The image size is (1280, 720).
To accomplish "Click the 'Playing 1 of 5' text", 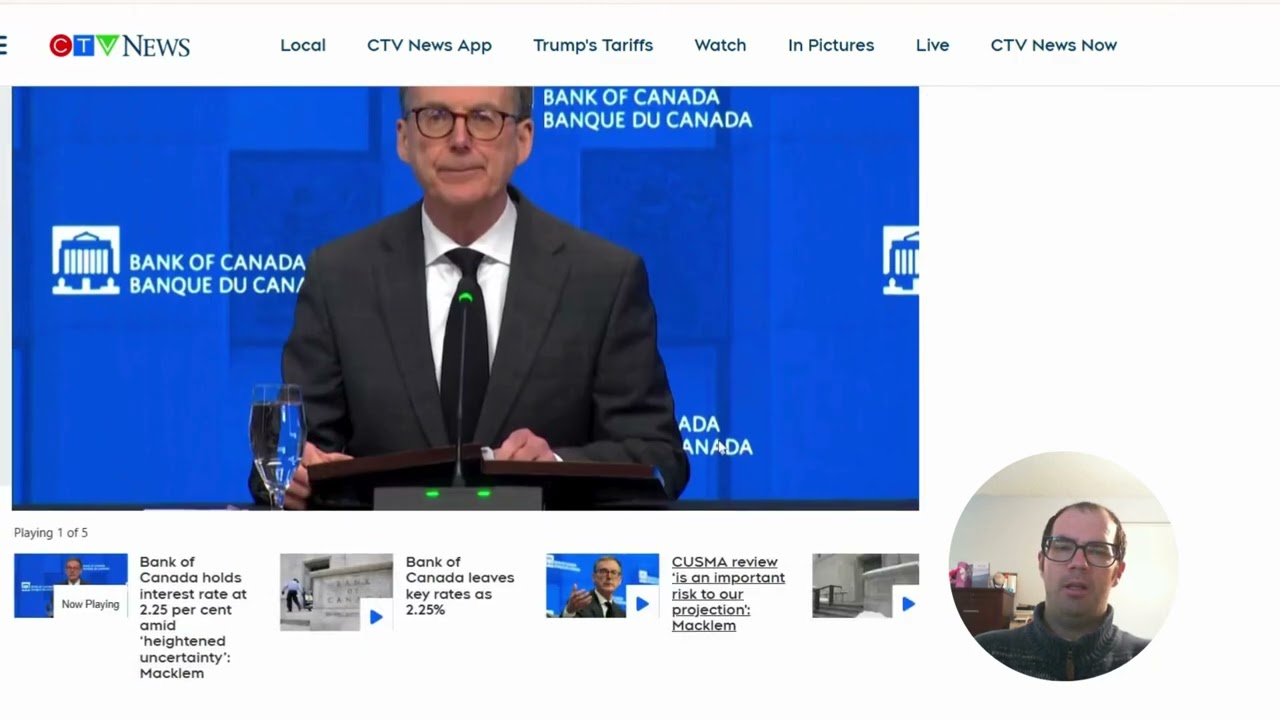I will [51, 532].
